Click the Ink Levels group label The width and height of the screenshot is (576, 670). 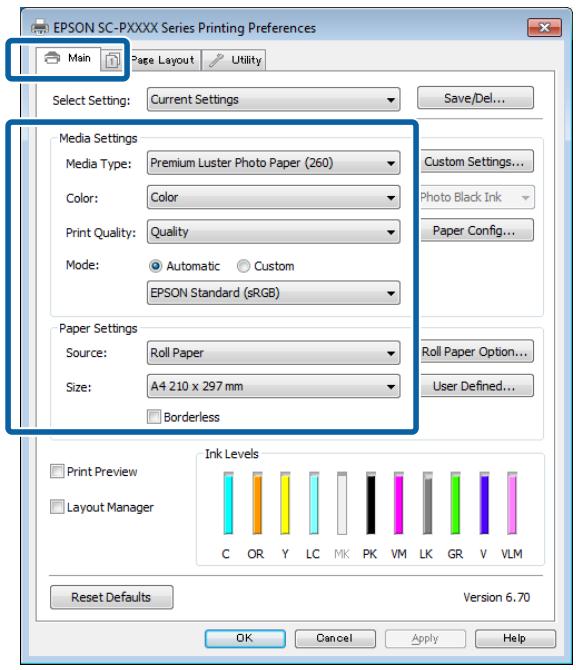click(x=232, y=454)
